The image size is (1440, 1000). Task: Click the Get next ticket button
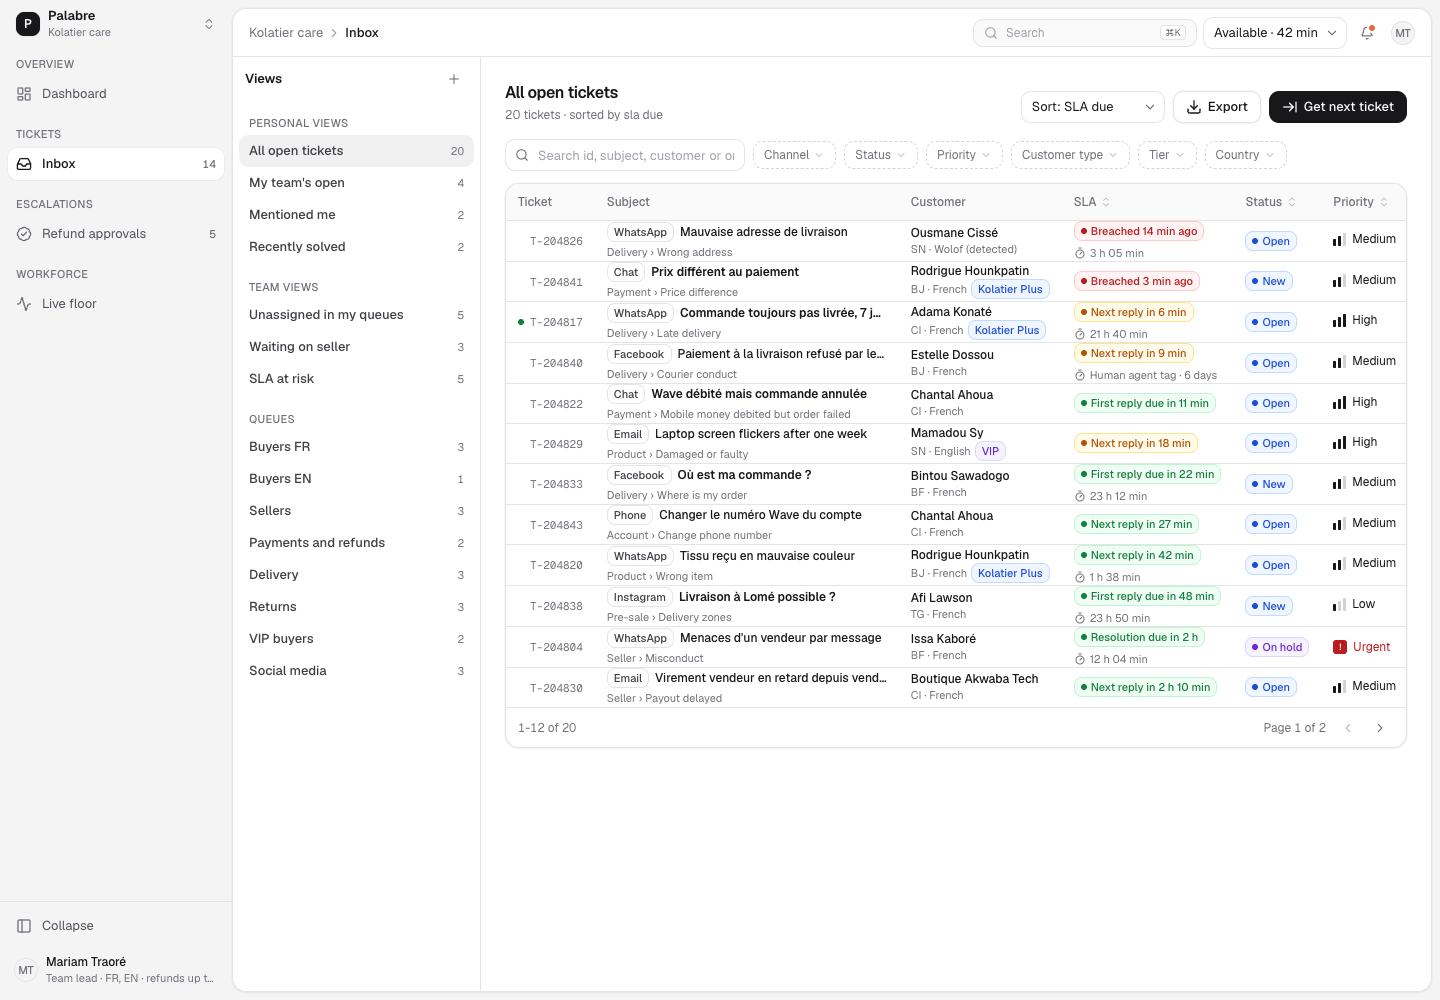coord(1337,107)
